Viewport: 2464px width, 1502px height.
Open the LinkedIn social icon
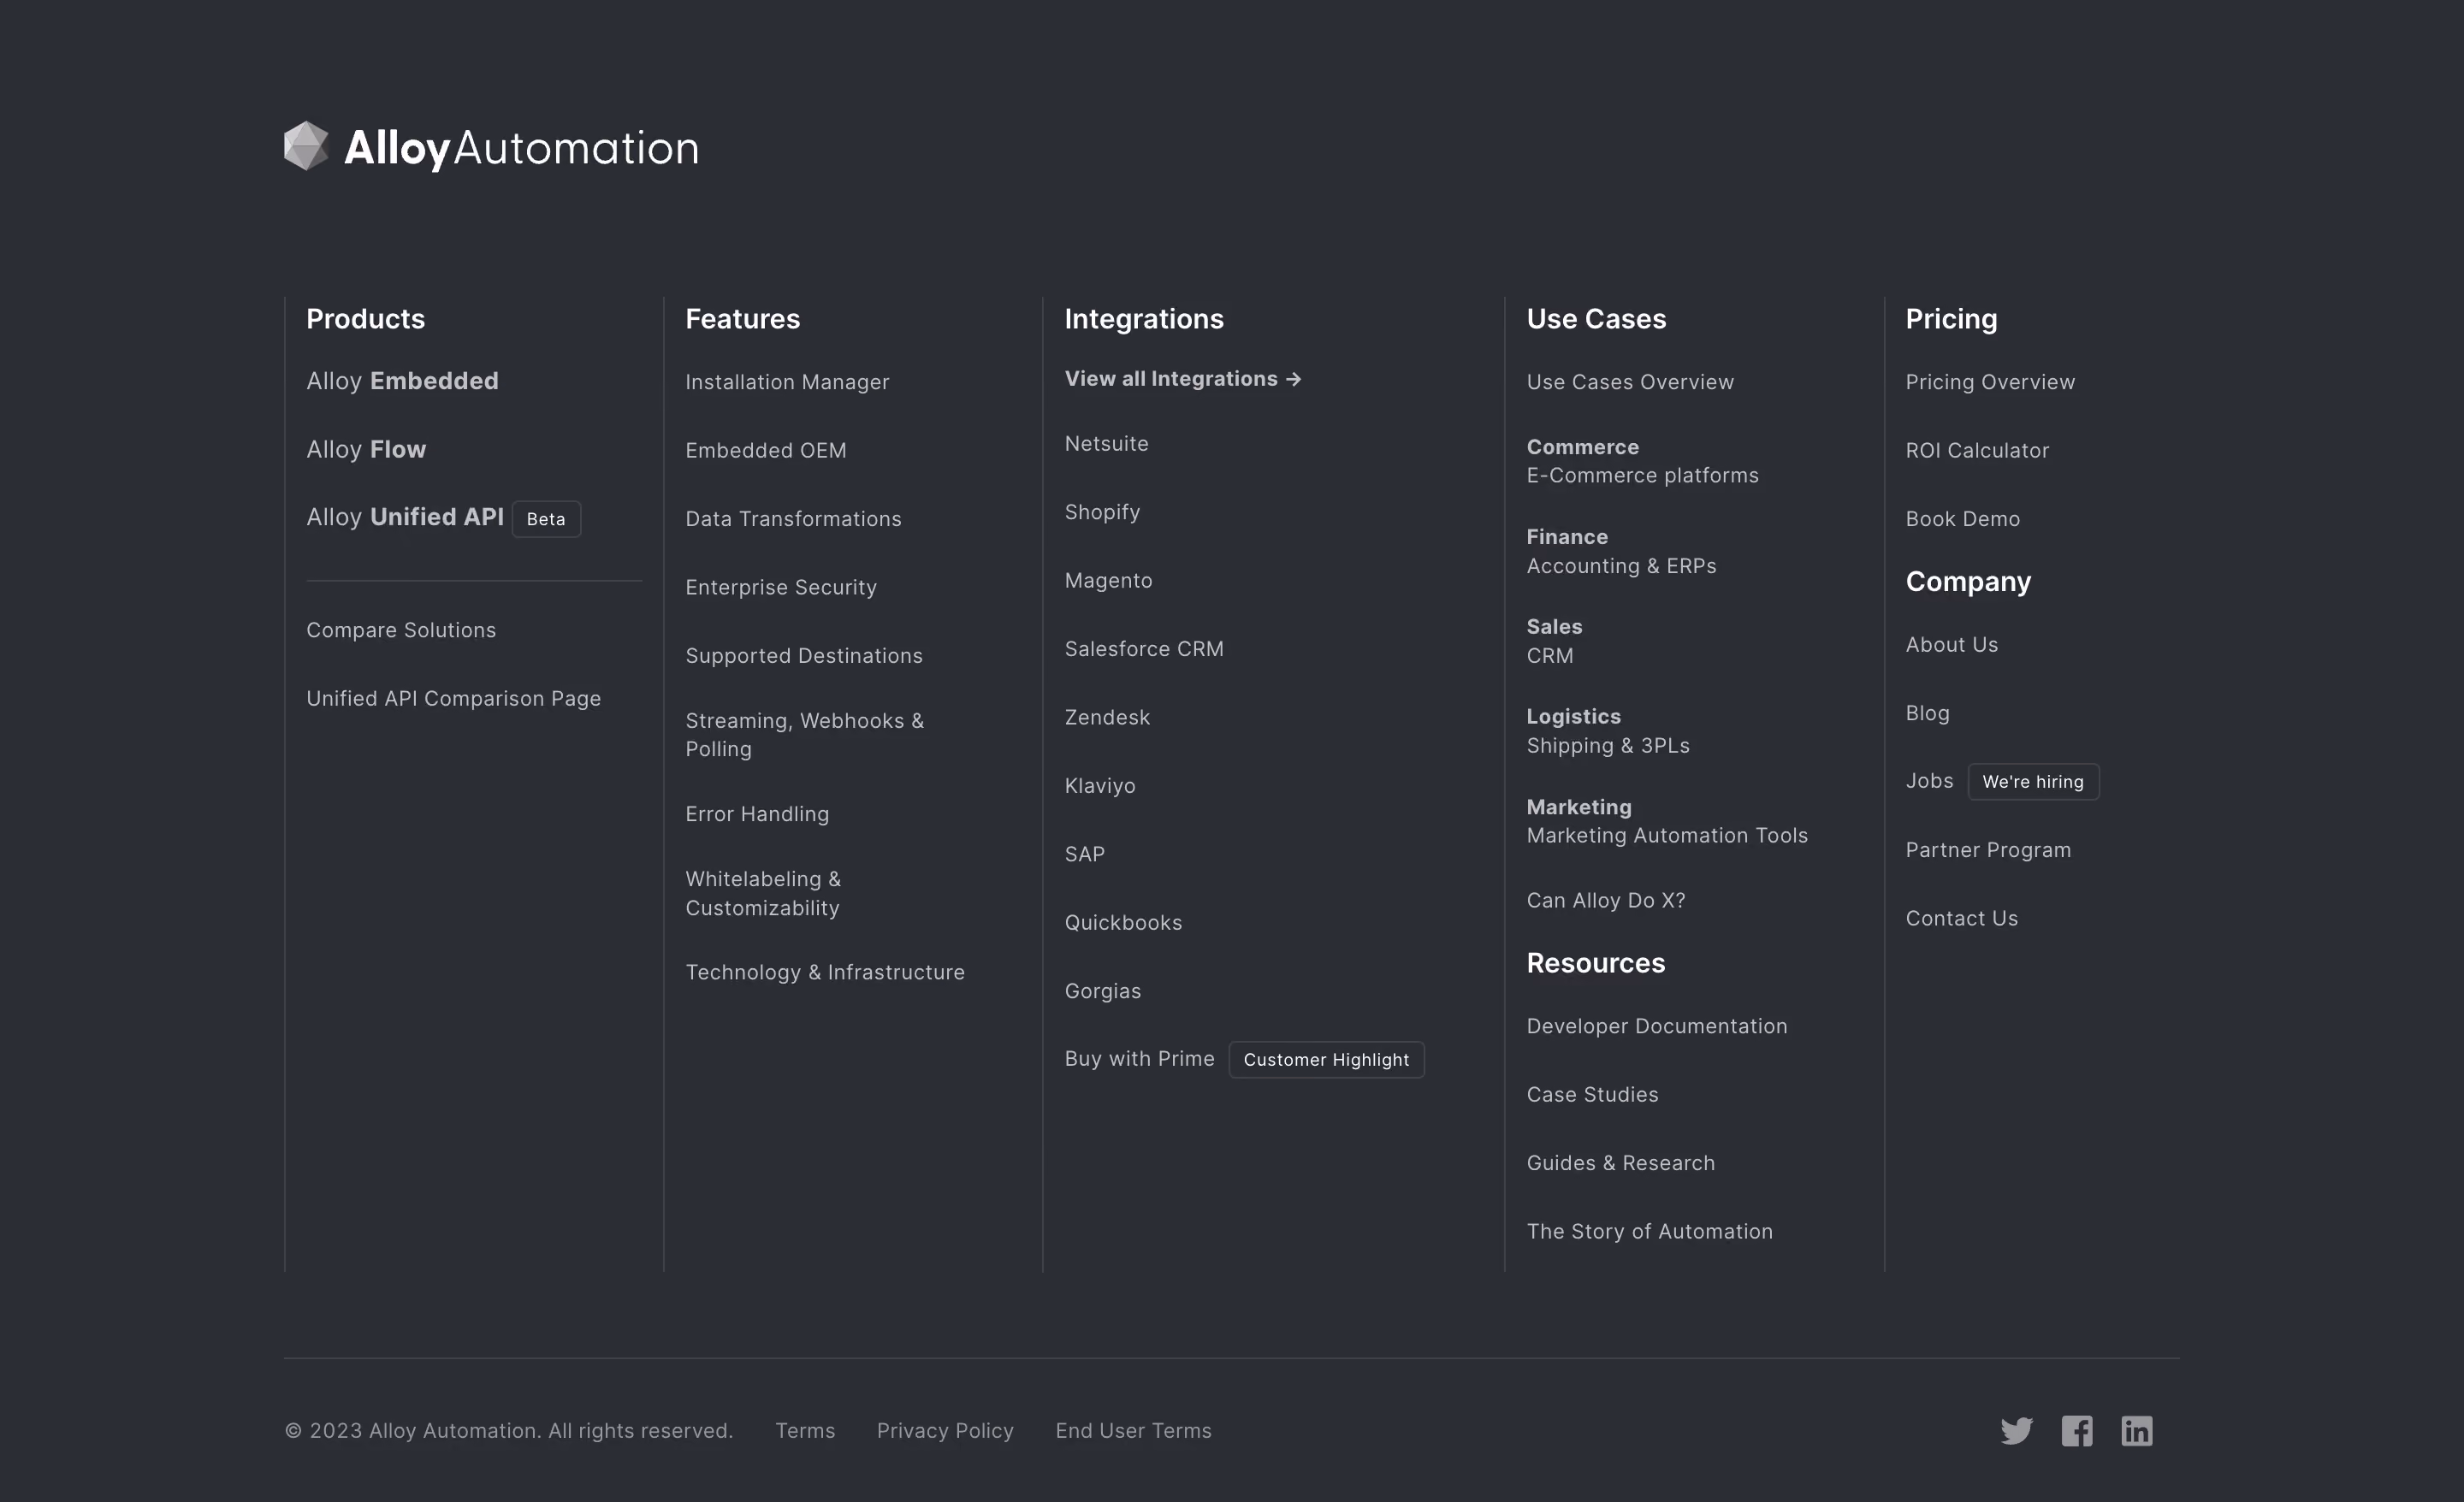click(x=2137, y=1431)
